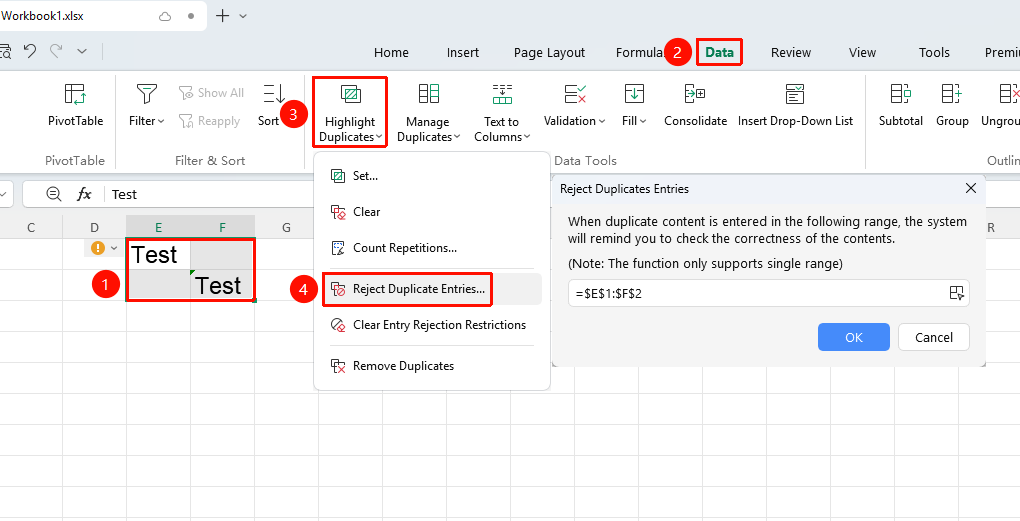
Task: Close the Reject Duplicates Entries dialog
Action: 971,188
